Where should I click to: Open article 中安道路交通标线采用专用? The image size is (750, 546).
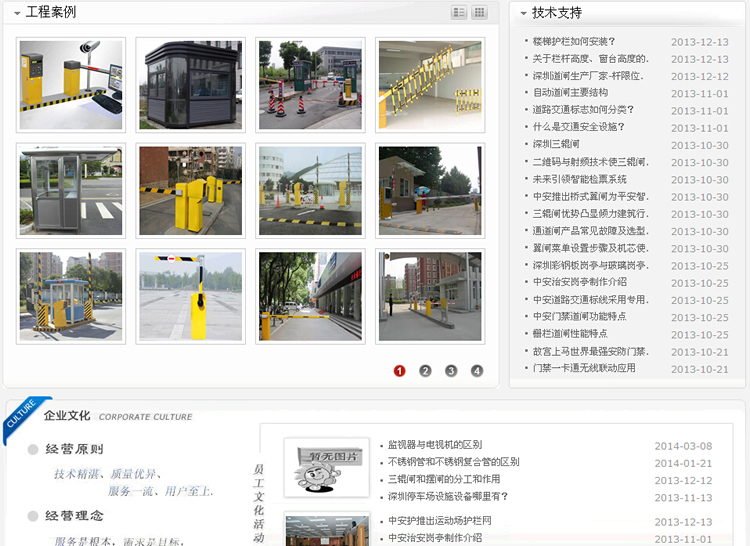tap(591, 300)
